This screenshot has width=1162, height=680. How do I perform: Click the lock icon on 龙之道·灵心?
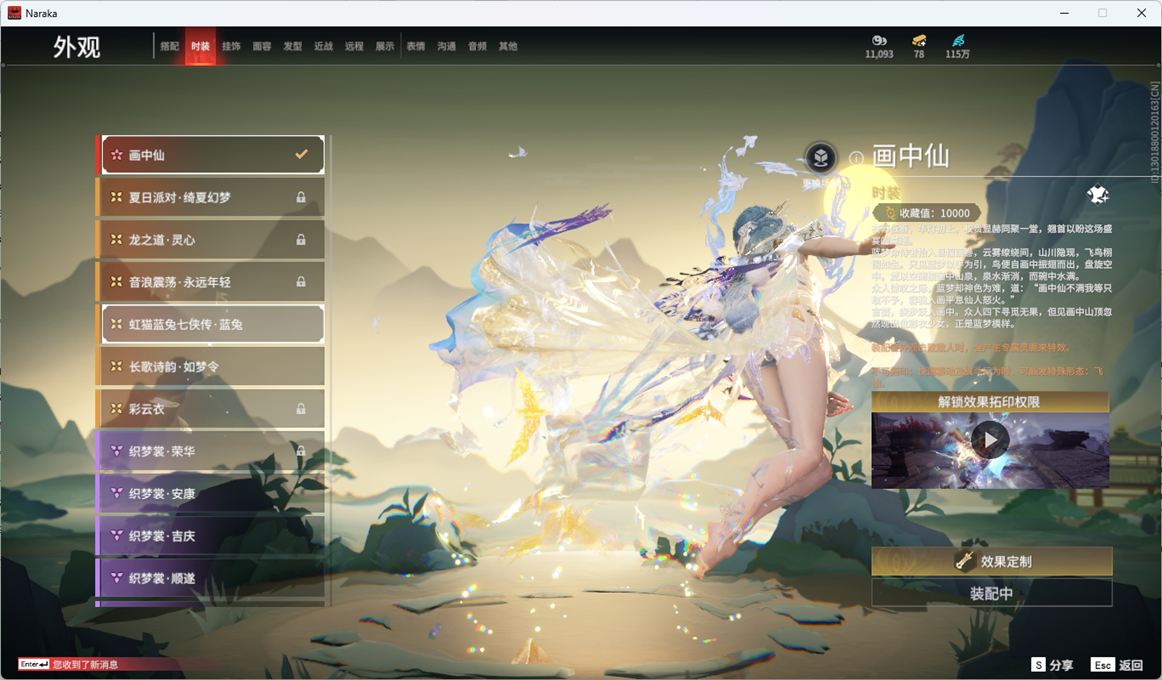[301, 239]
